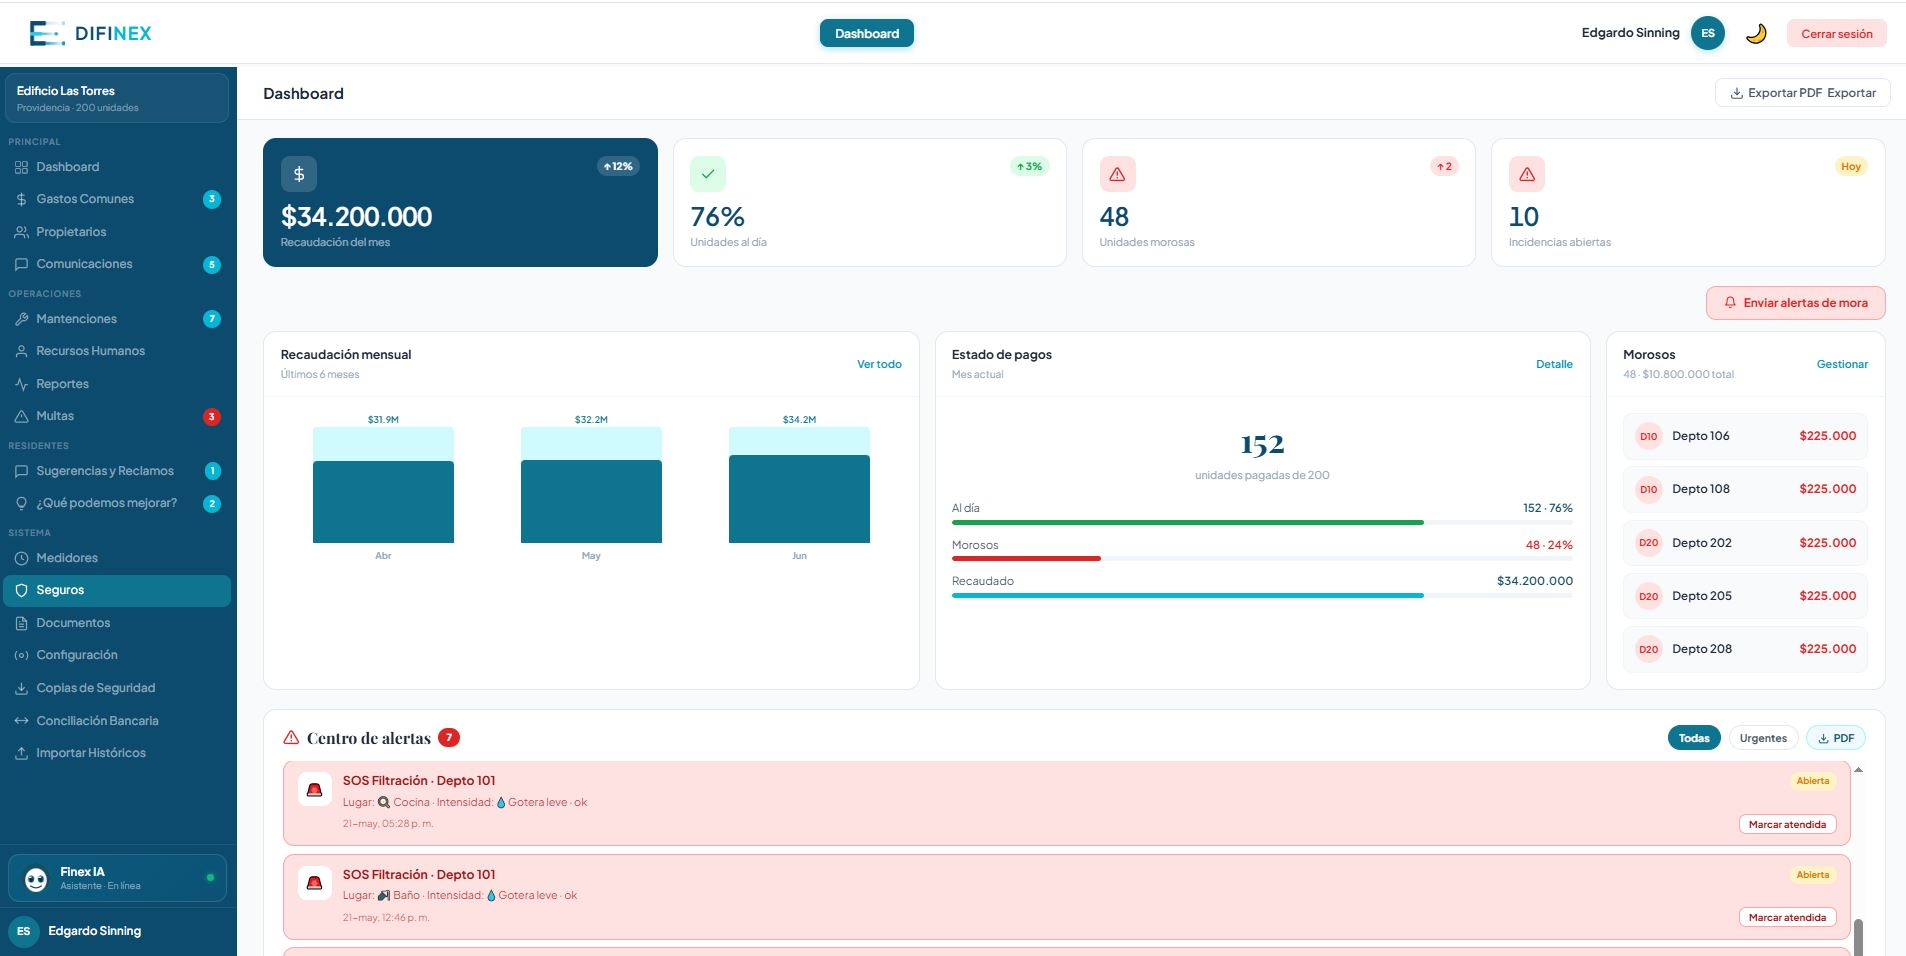The height and width of the screenshot is (956, 1906).
Task: Click the alerts list scrollbar thumb
Action: pyautogui.click(x=1858, y=937)
